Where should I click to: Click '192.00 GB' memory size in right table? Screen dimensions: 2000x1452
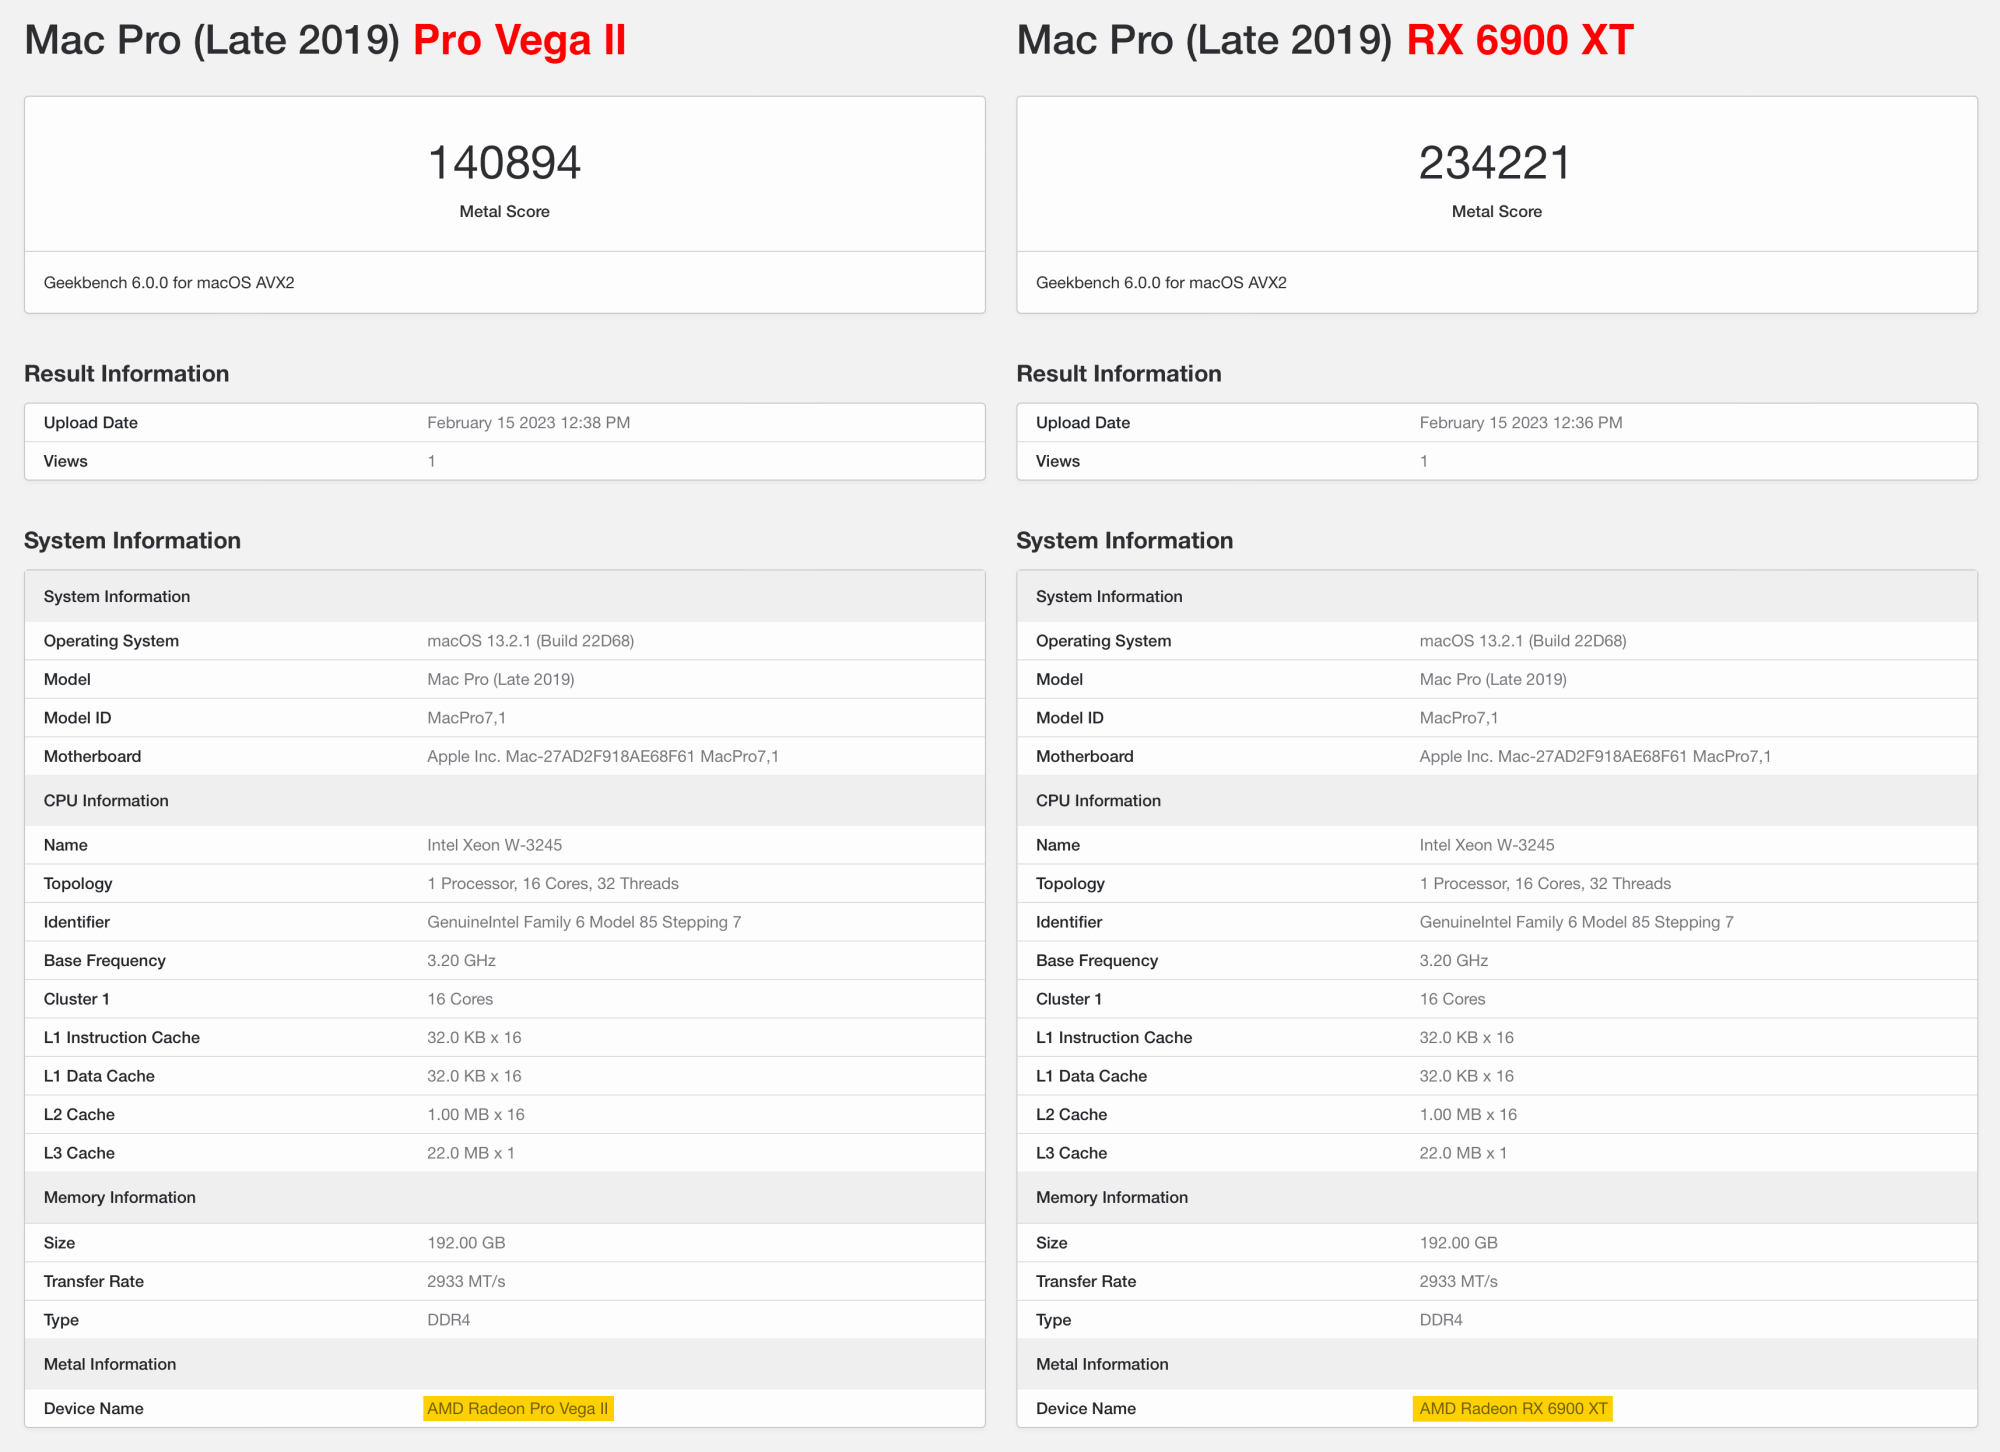point(1459,1243)
